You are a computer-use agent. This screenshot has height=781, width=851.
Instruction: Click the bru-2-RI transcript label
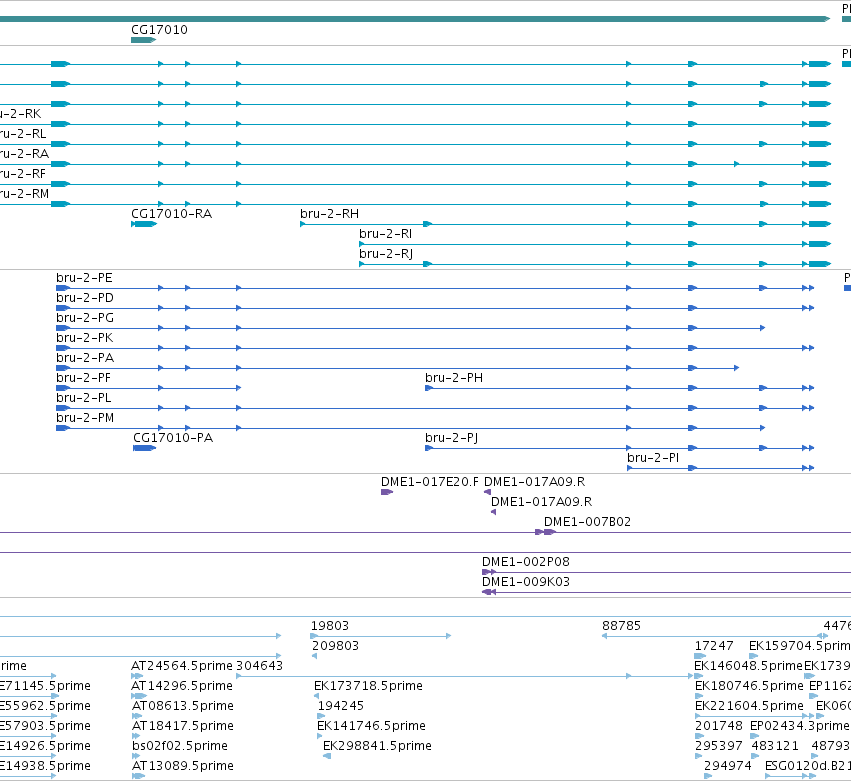click(385, 234)
